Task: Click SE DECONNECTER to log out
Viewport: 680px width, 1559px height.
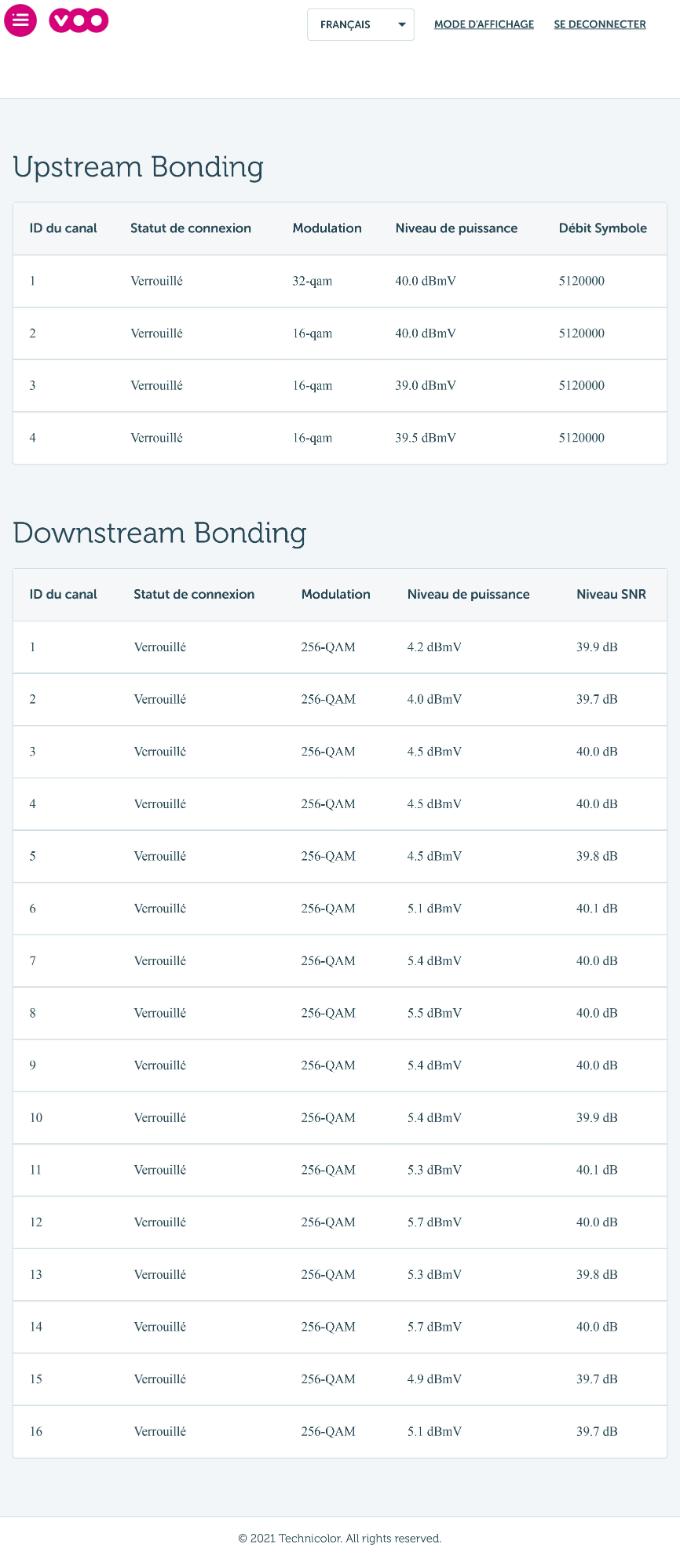Action: pyautogui.click(x=599, y=25)
